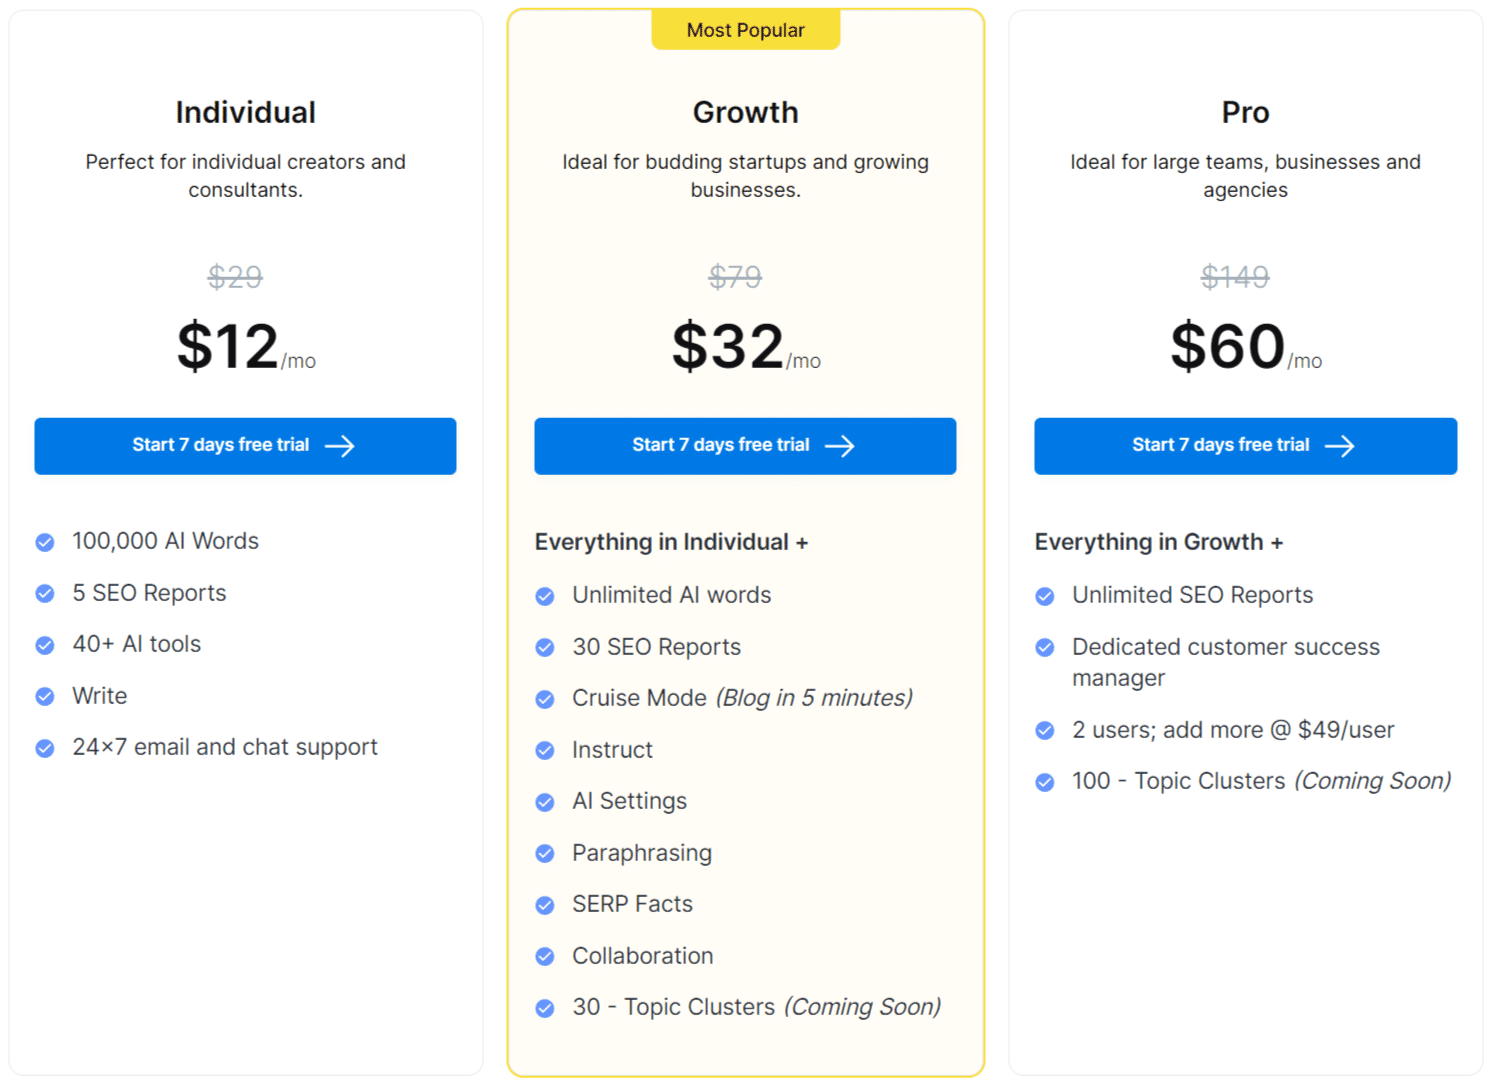Click the checkmark beside 2 users; add more @ $49/user
Screen dimensions: 1490x1085
pyautogui.click(x=1045, y=731)
